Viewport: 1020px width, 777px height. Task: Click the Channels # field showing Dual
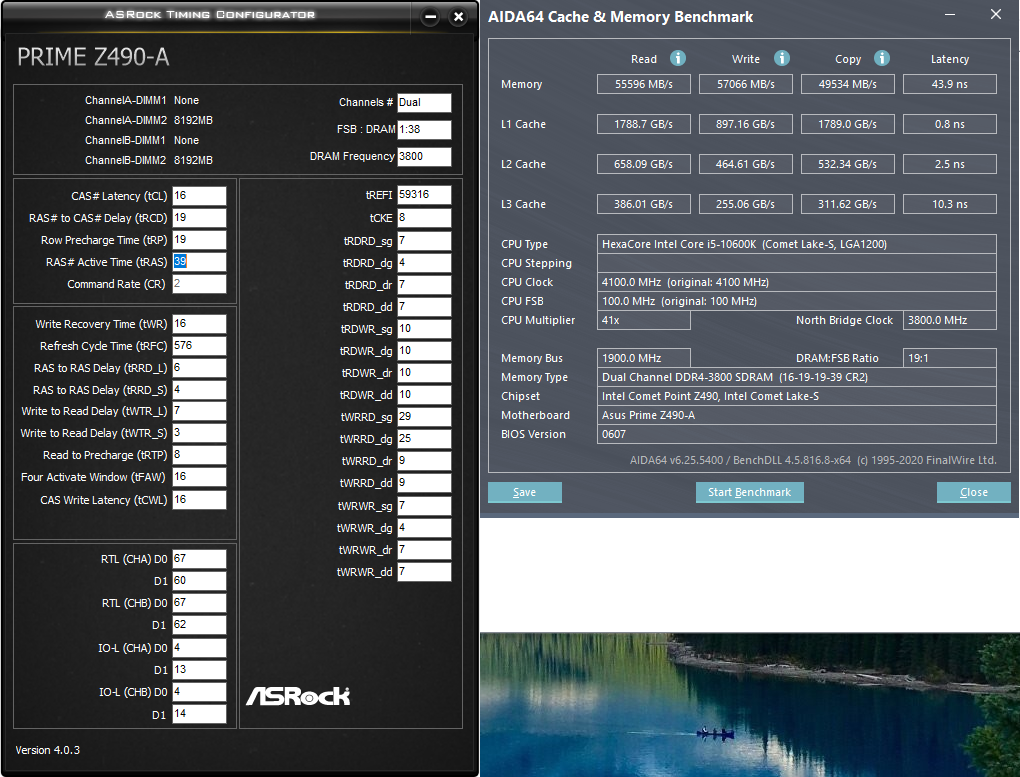click(x=424, y=103)
